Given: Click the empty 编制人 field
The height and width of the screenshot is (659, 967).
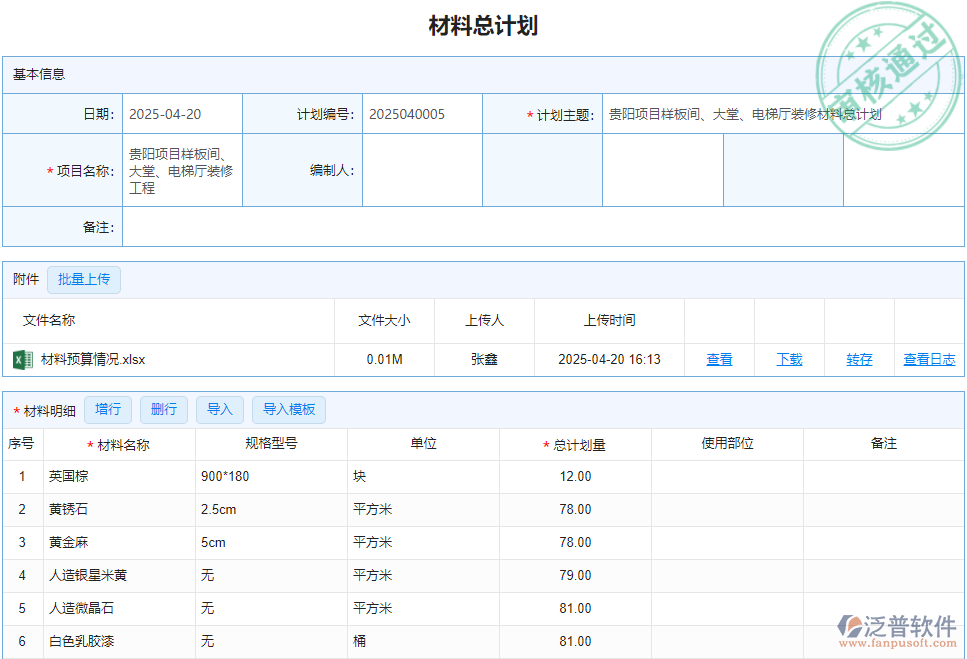Looking at the screenshot, I should [x=421, y=169].
